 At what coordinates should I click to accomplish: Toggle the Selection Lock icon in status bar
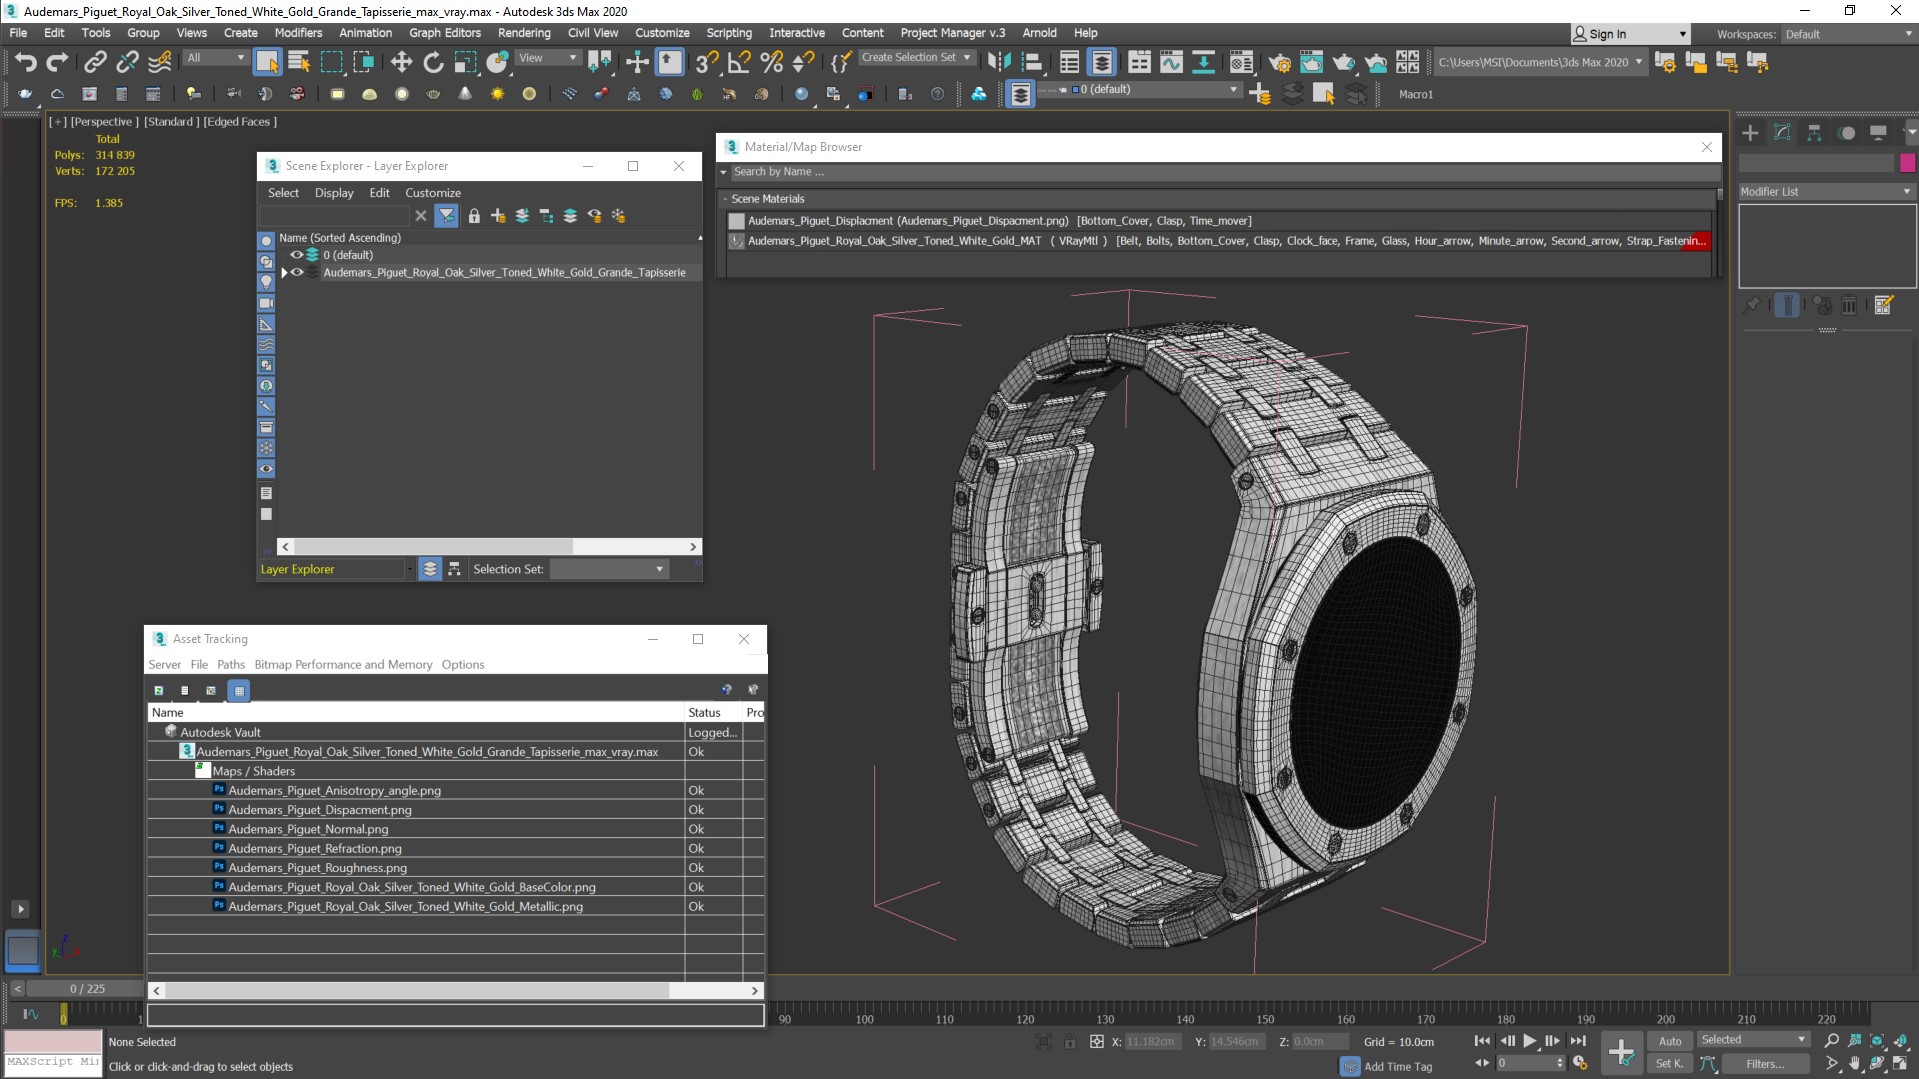[1070, 1042]
